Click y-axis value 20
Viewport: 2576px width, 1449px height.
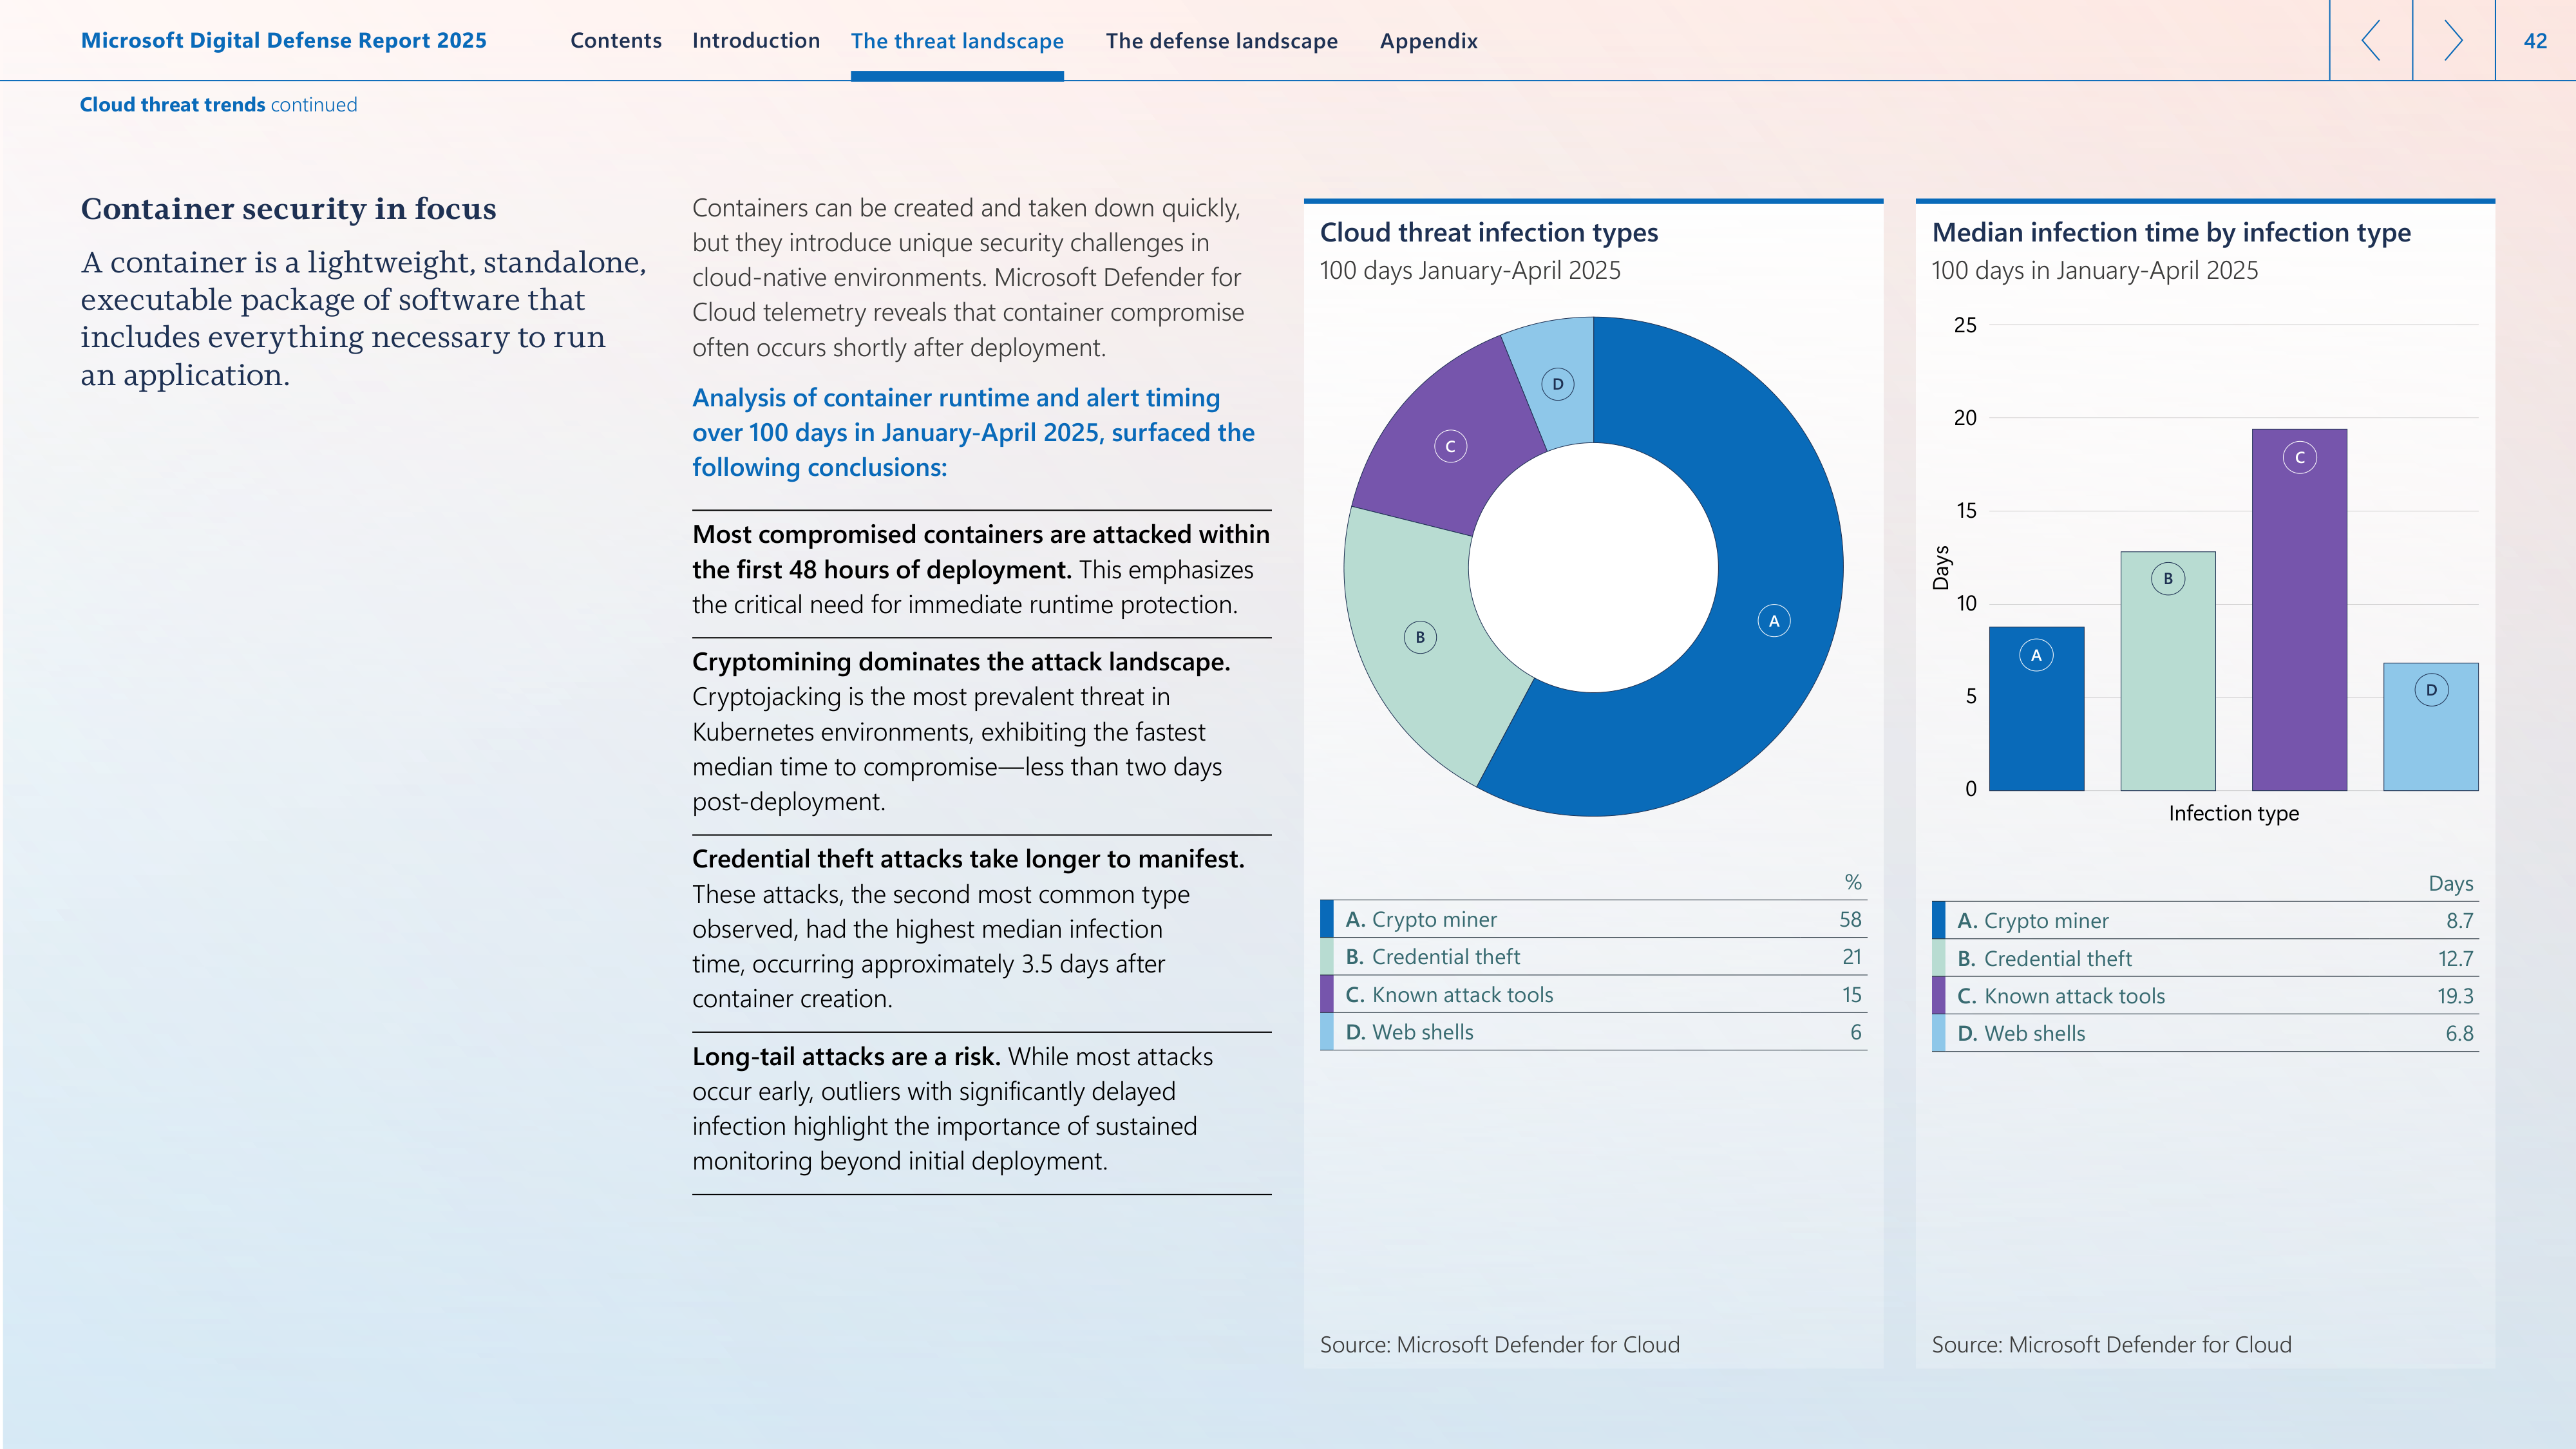click(1965, 418)
